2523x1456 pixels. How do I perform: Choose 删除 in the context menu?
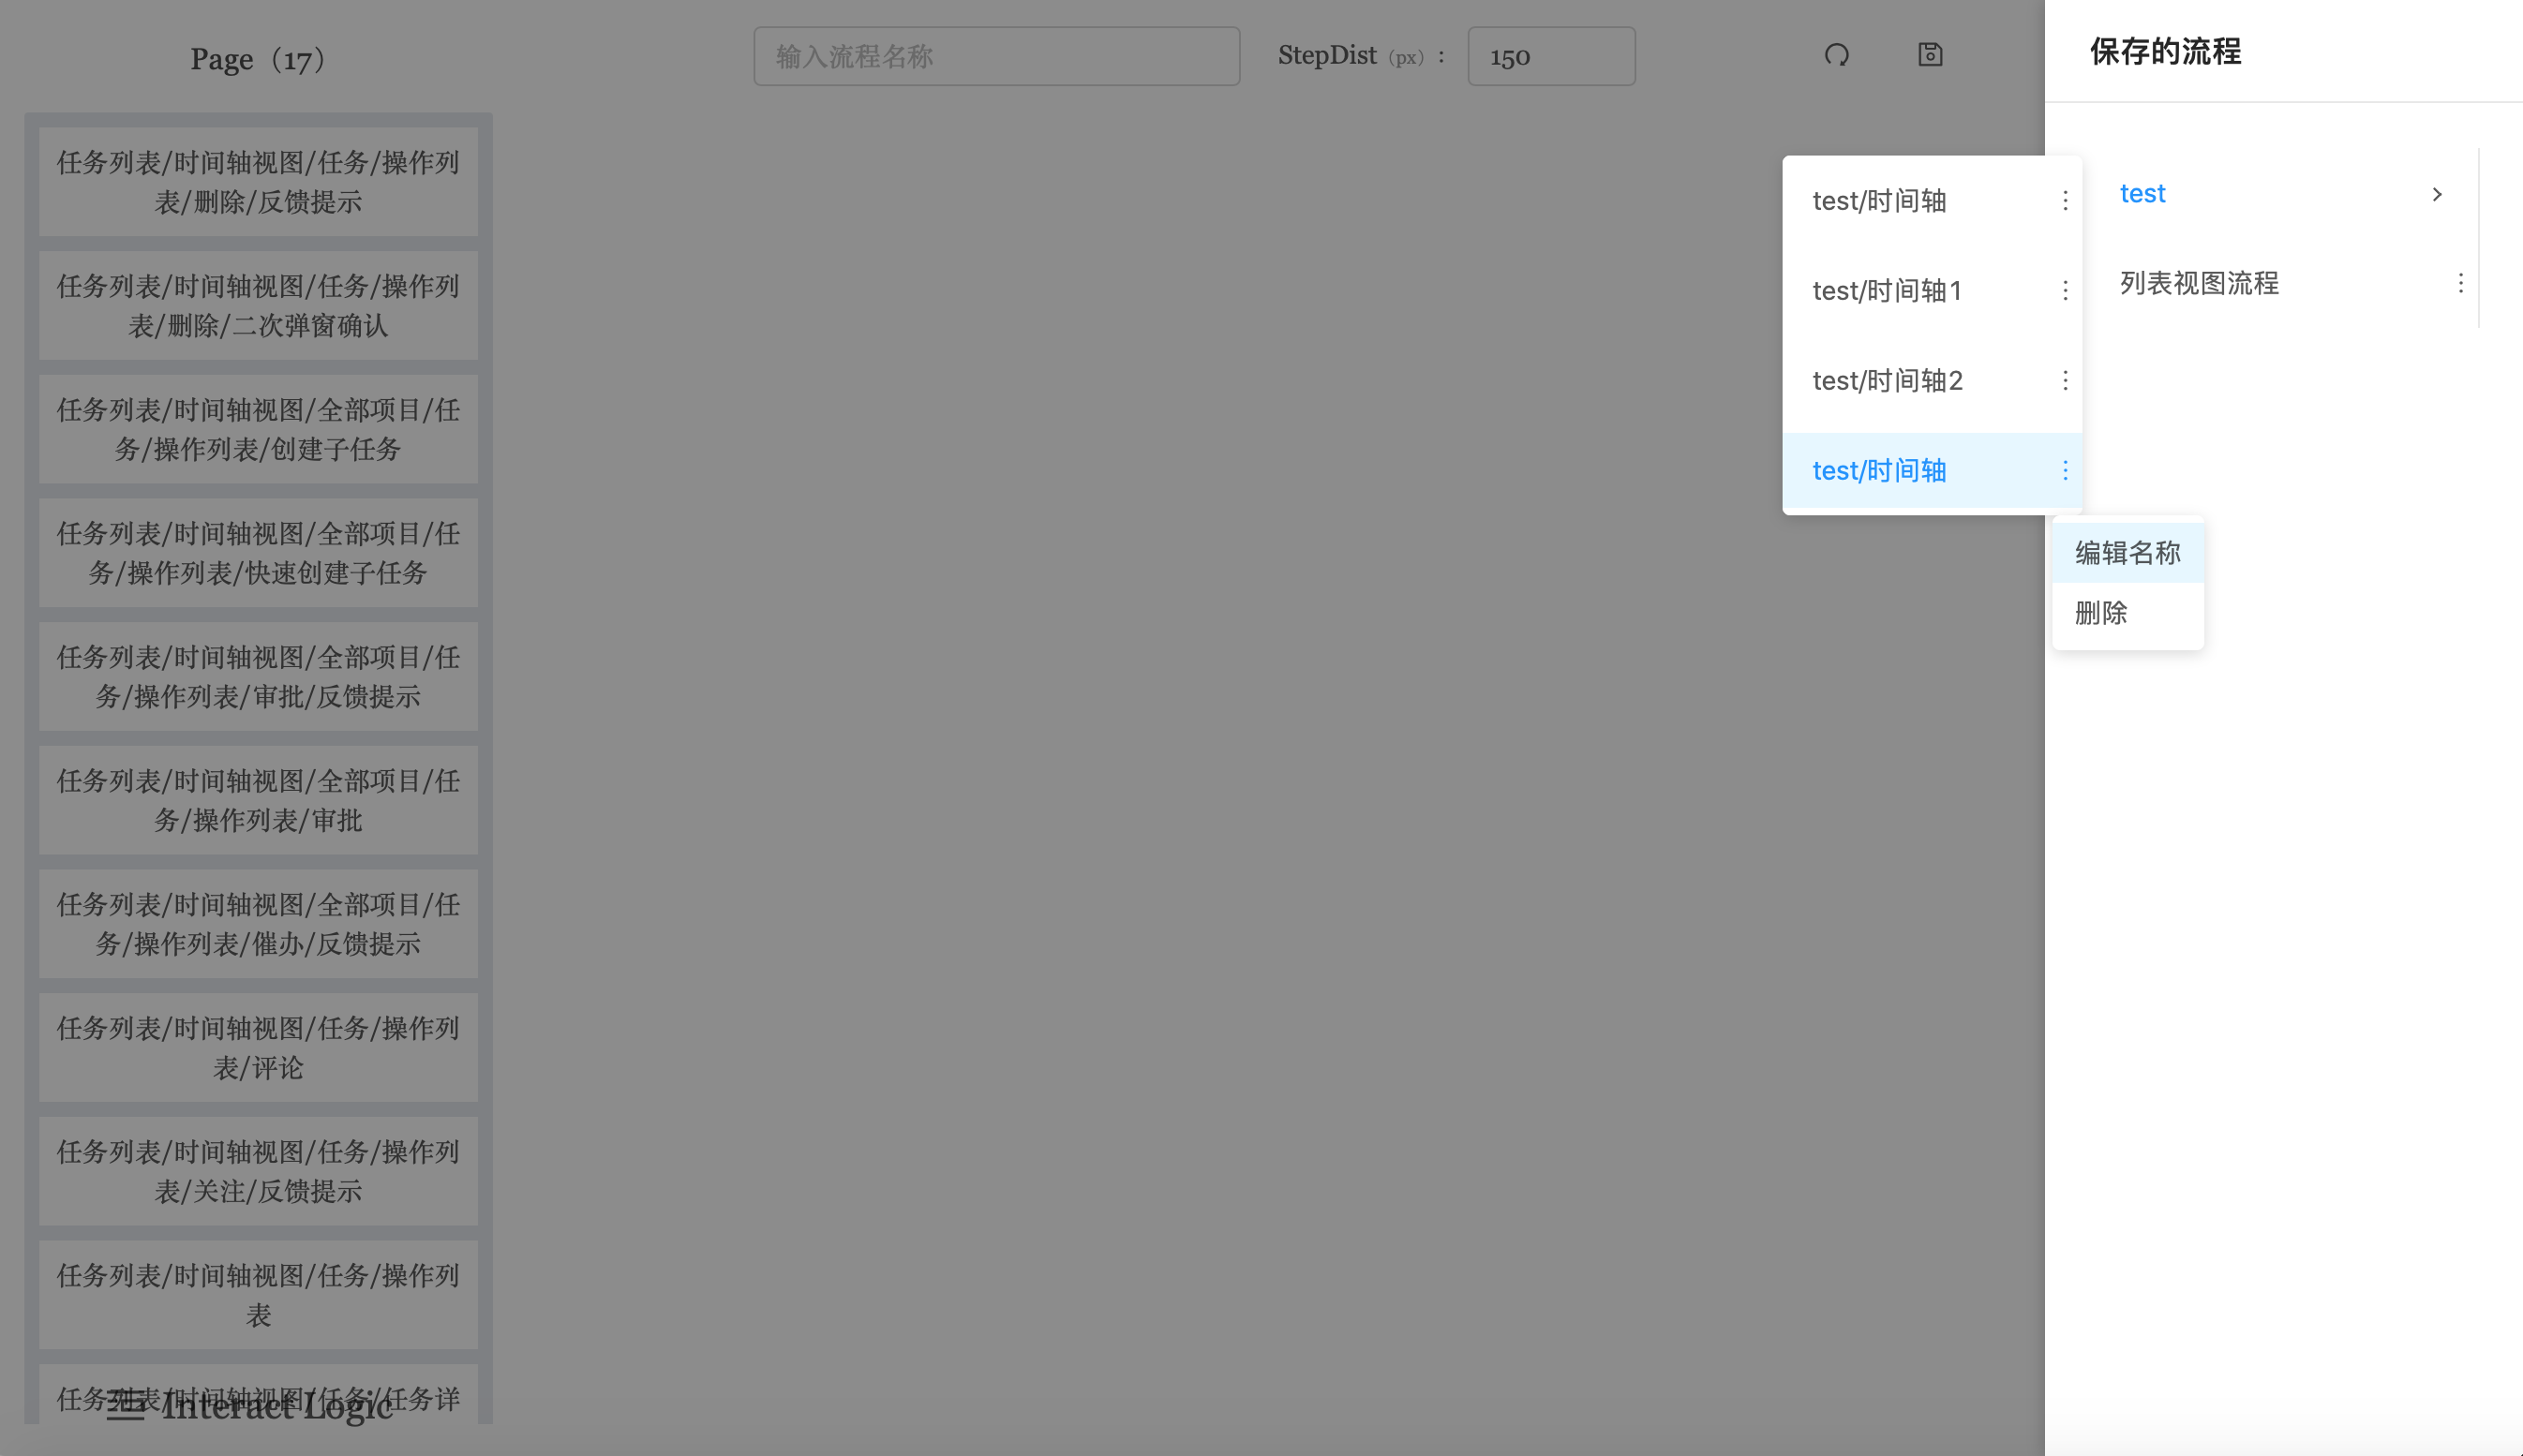coord(2101,613)
